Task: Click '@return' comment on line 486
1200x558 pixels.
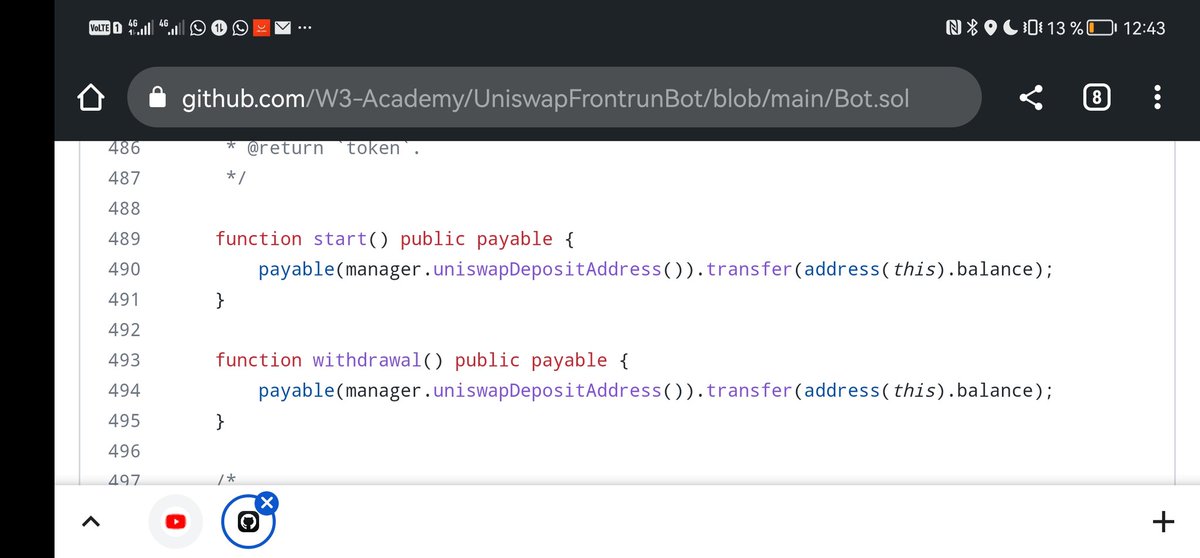Action: [x=285, y=148]
